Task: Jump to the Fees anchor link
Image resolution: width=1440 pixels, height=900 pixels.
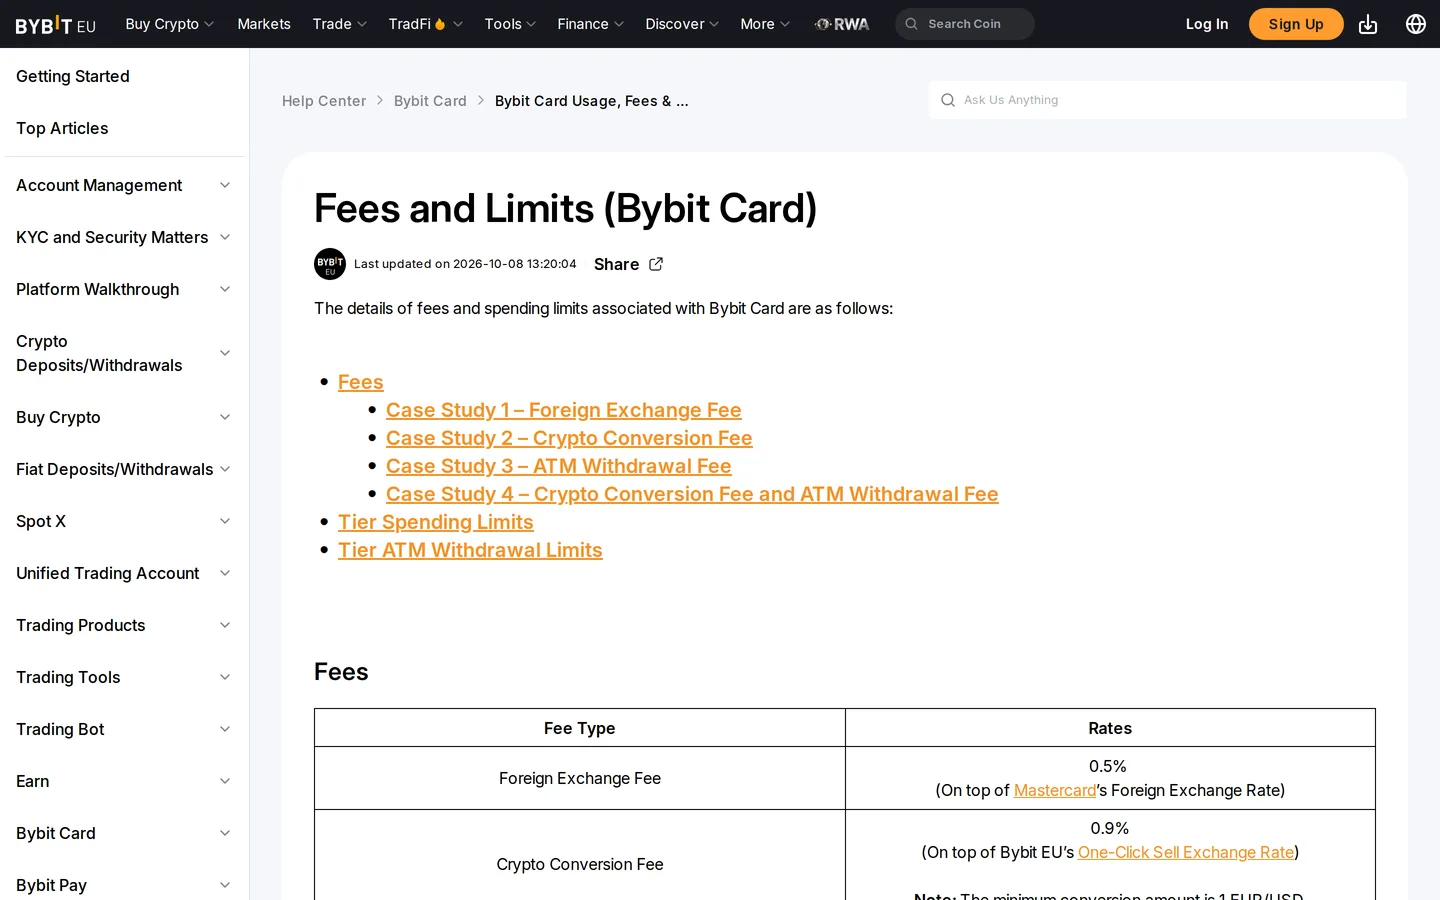Action: tap(361, 382)
